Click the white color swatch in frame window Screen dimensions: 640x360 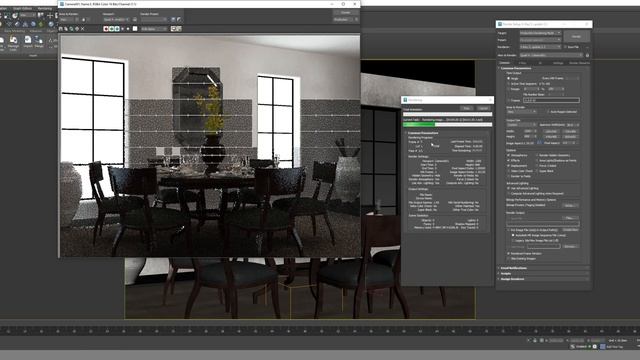click(x=135, y=29)
